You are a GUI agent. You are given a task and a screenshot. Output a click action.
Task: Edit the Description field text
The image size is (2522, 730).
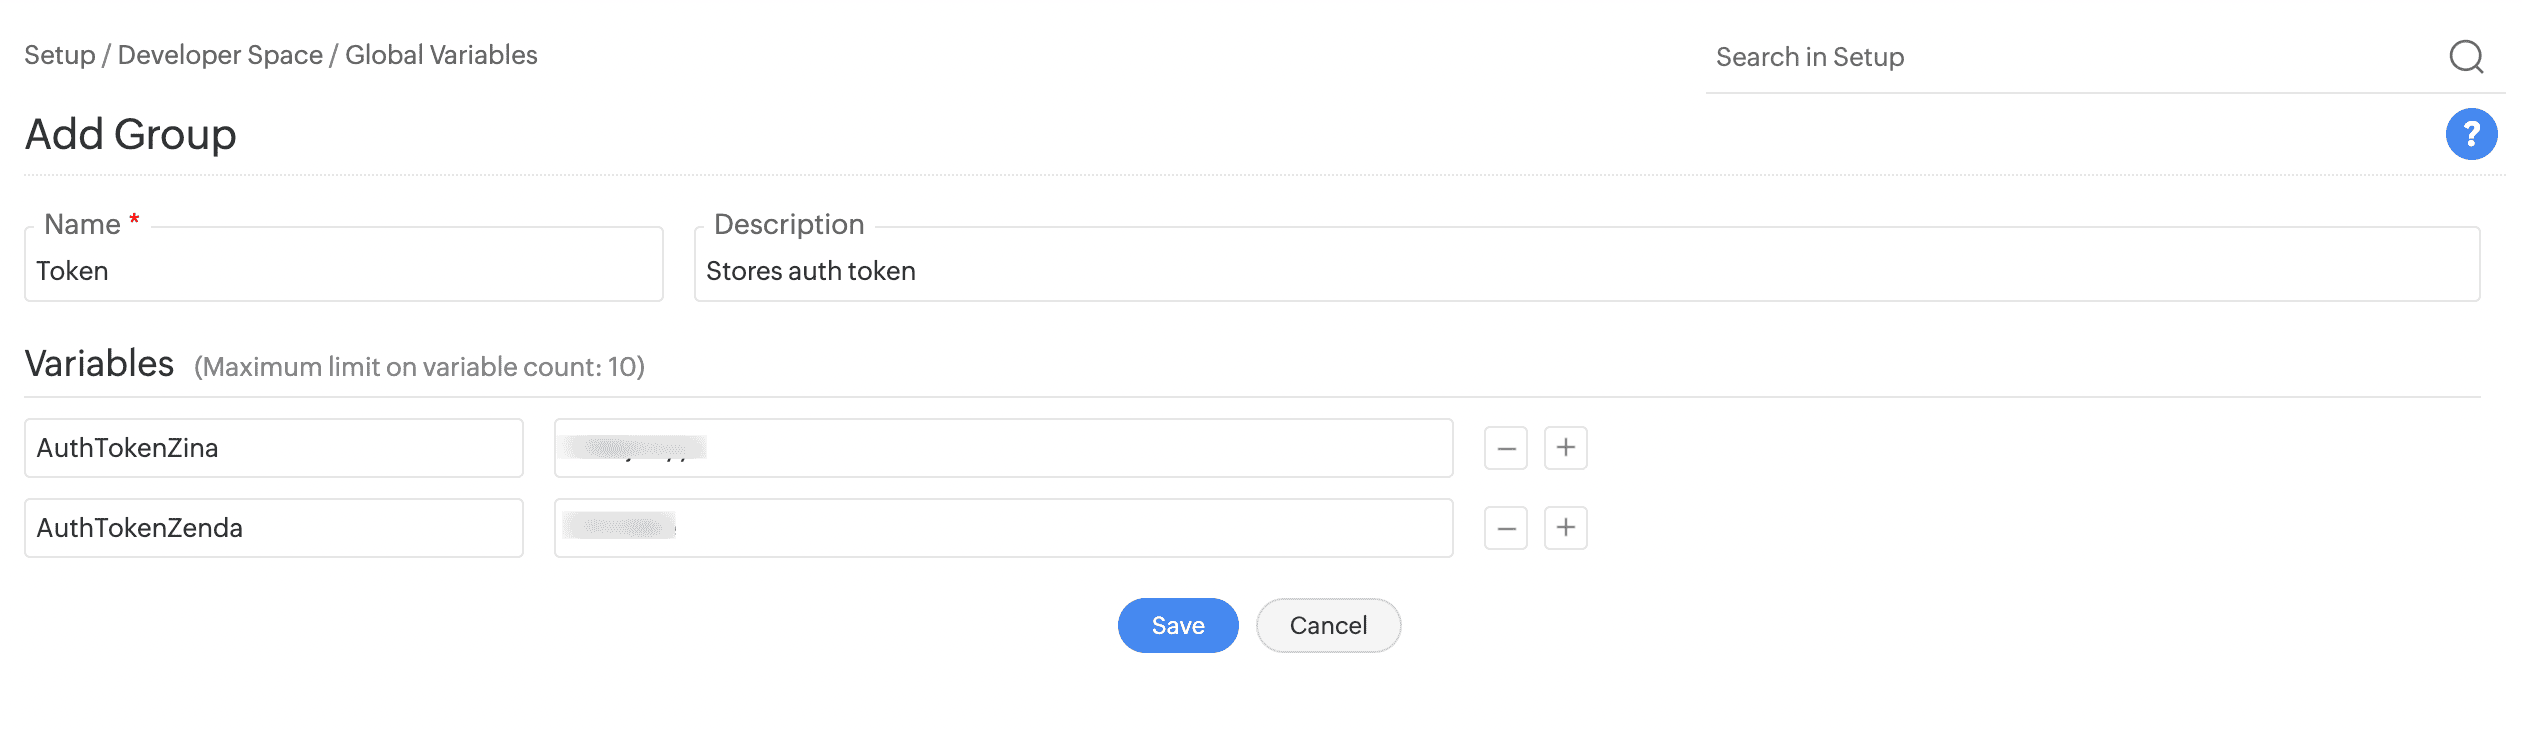pos(1586,271)
